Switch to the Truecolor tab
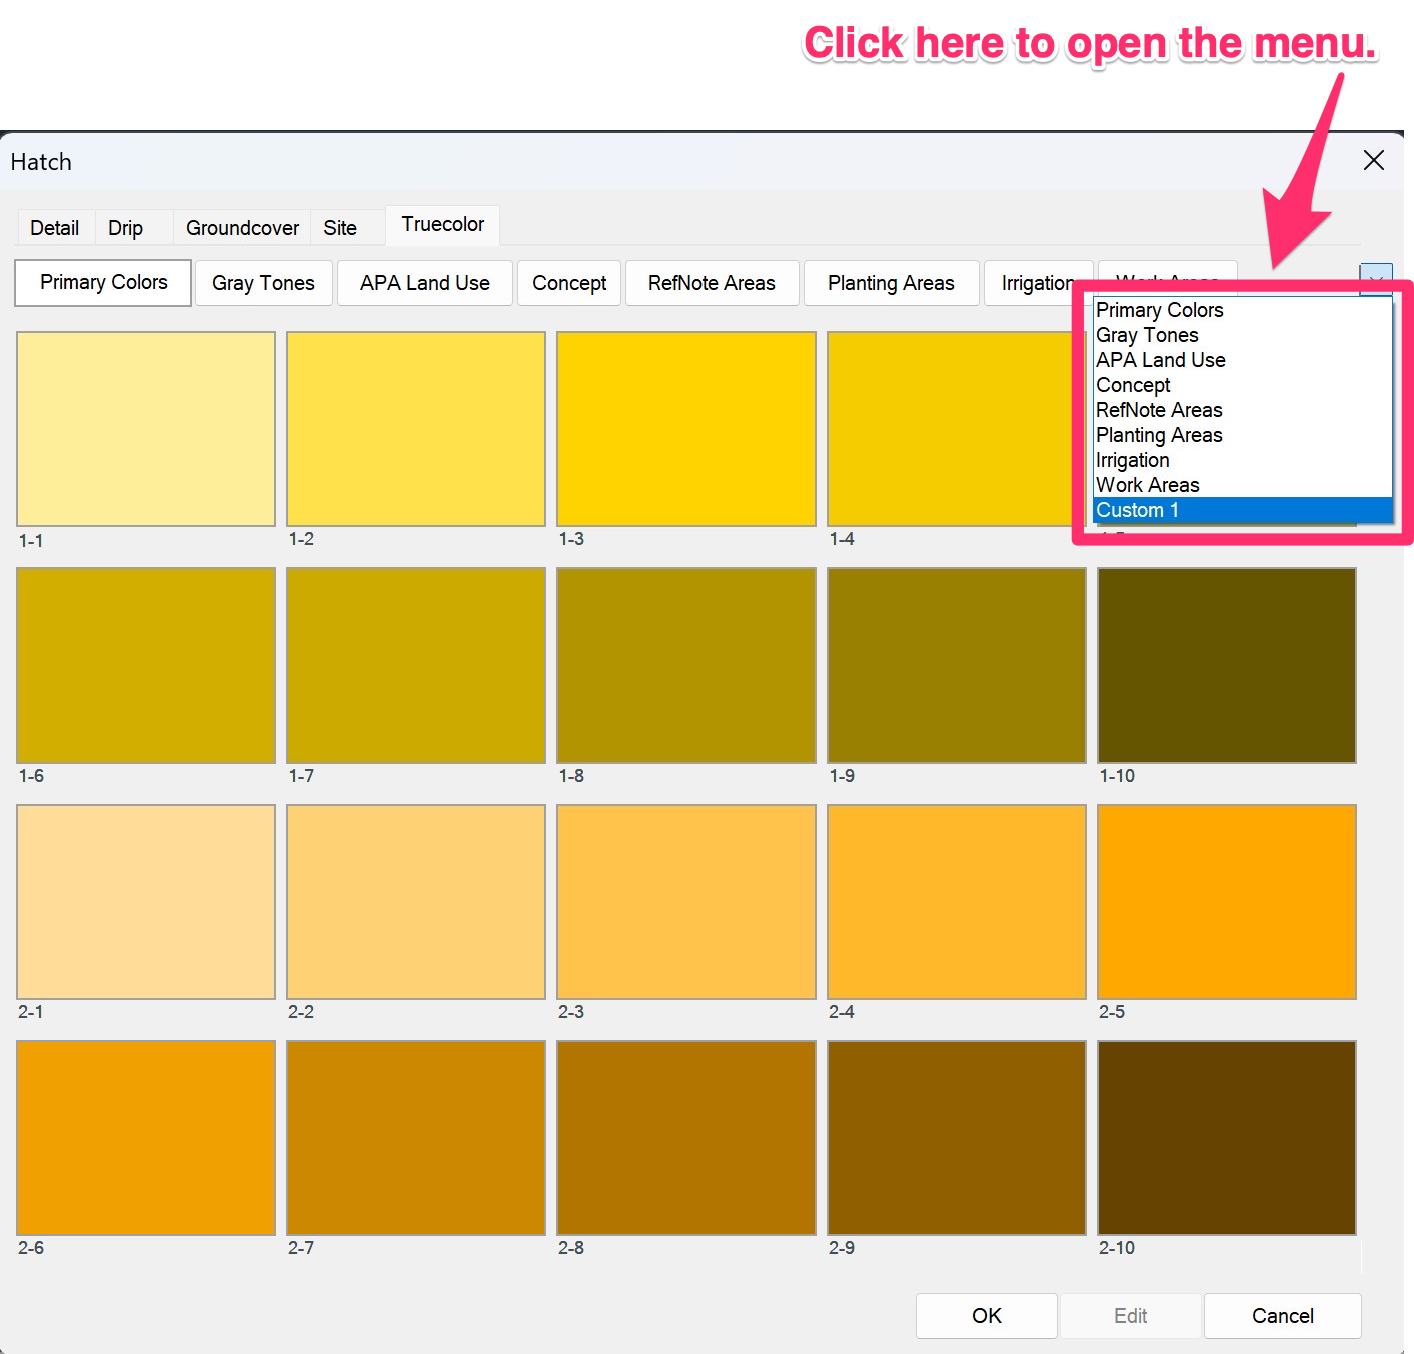1414x1354 pixels. tap(441, 225)
